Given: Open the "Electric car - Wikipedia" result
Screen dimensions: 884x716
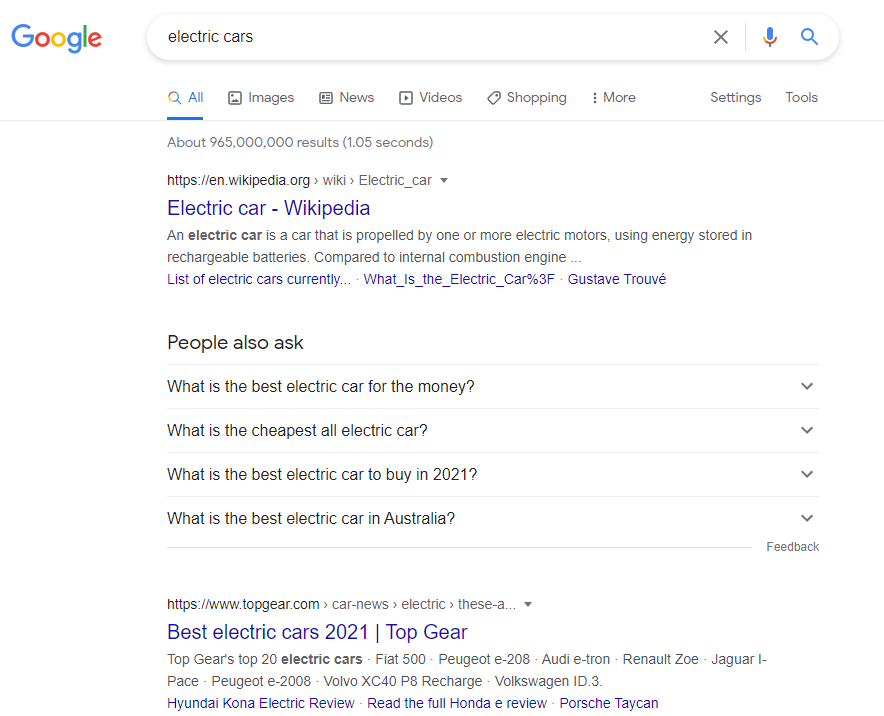Looking at the screenshot, I should [x=268, y=208].
